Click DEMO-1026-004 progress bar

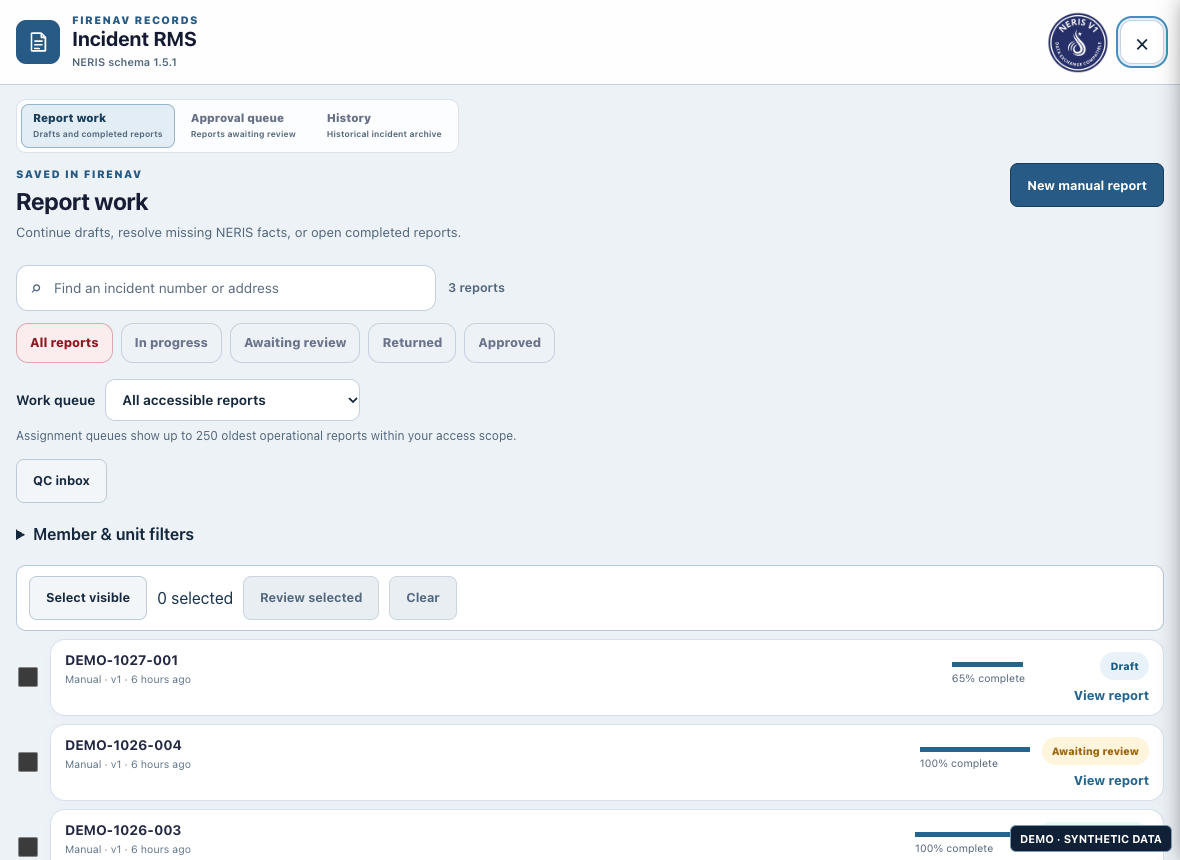pos(975,749)
